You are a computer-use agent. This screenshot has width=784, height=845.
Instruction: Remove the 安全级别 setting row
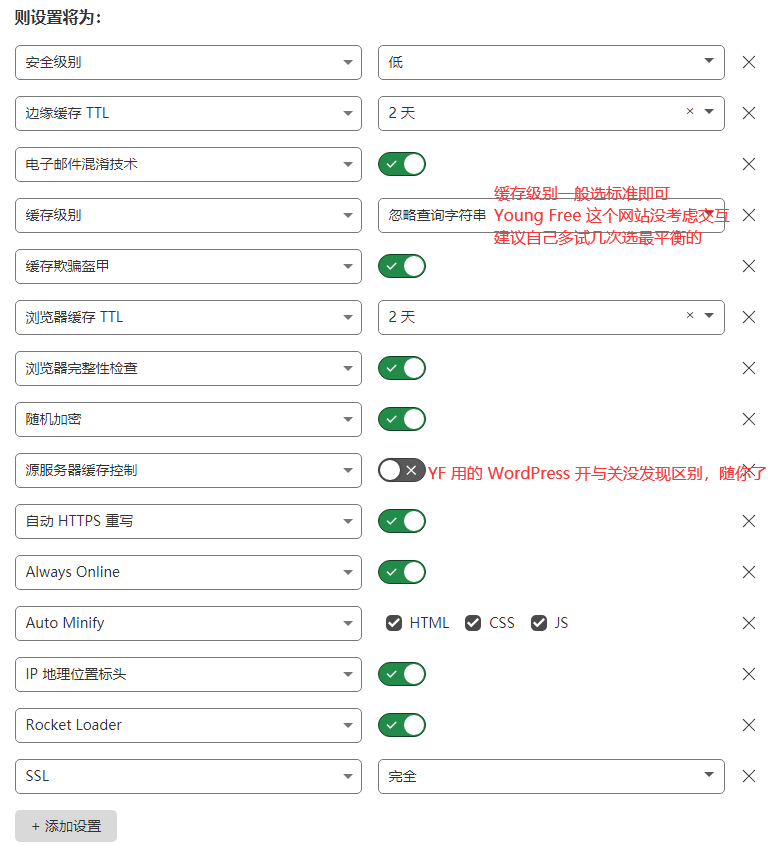748,63
